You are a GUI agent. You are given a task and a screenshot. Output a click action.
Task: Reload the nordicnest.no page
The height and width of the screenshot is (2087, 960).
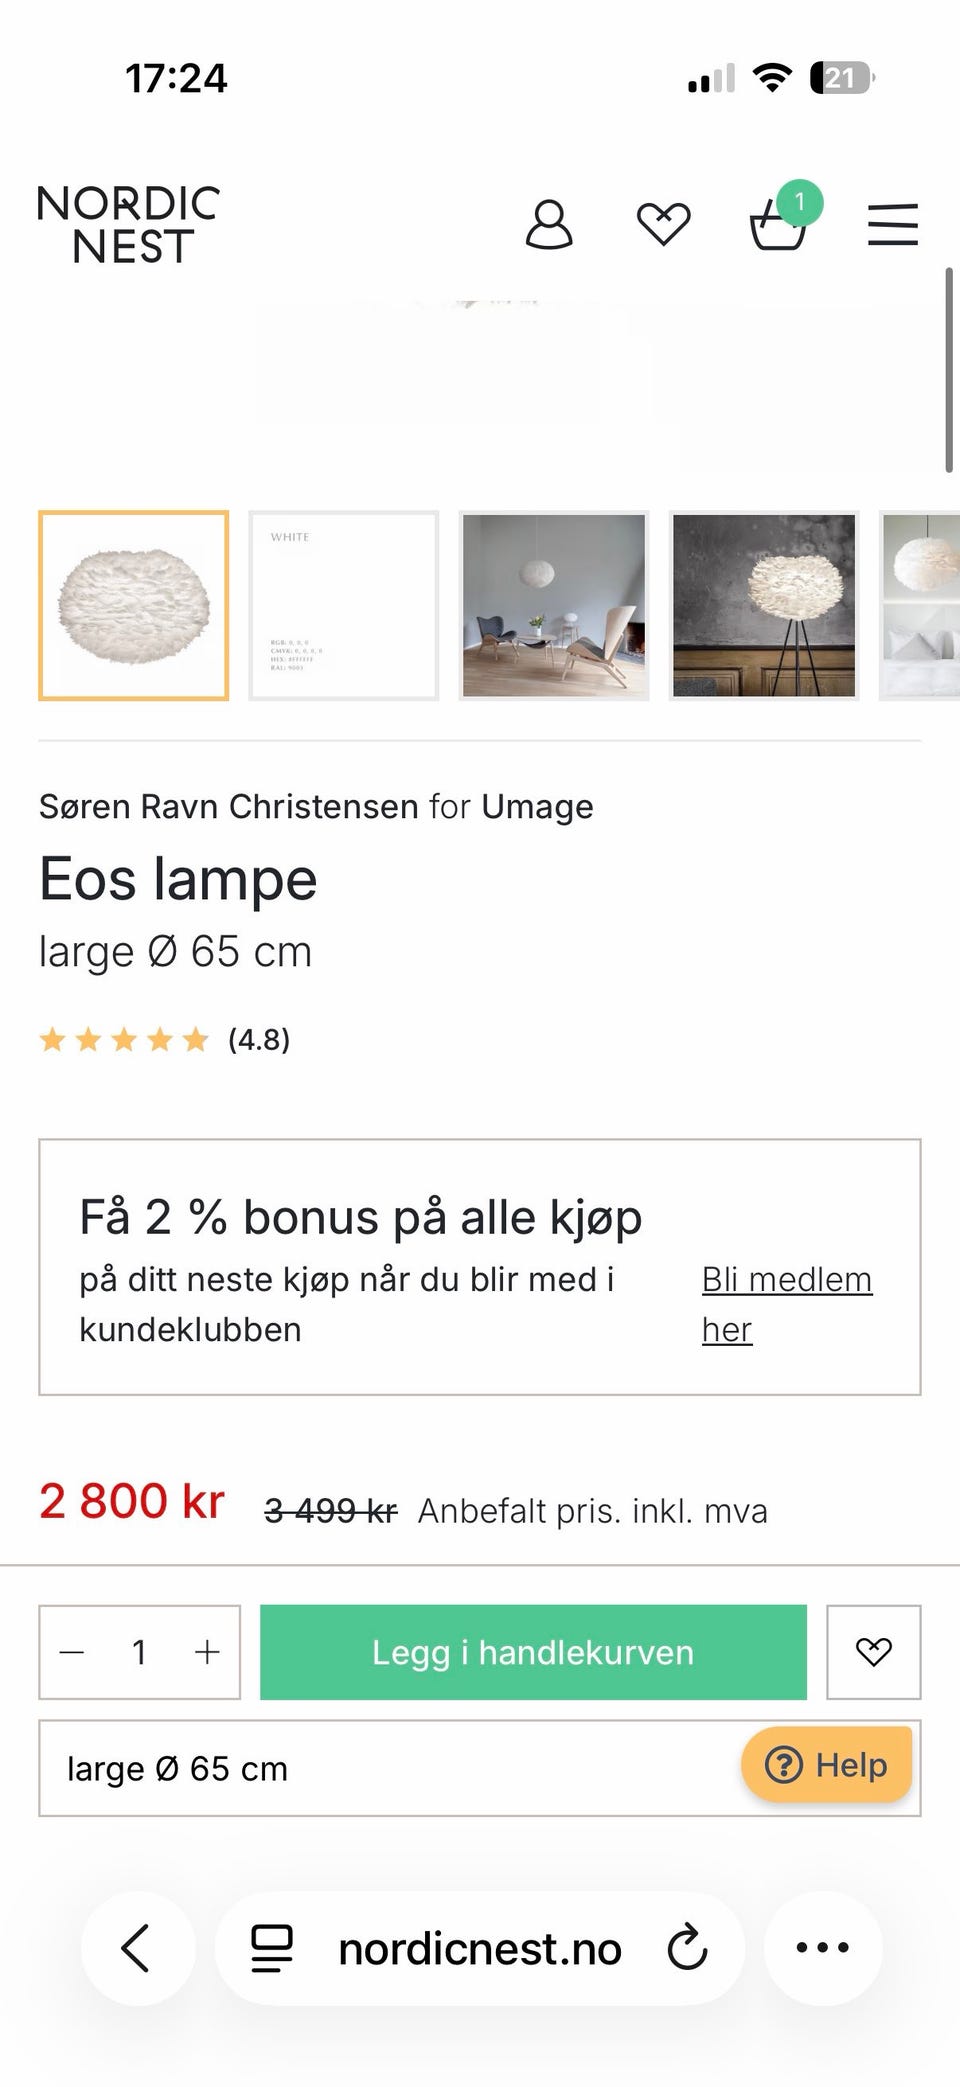(x=687, y=1948)
